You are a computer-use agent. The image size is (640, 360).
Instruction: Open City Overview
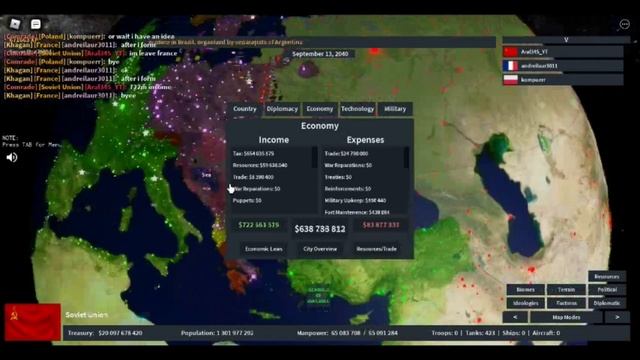point(320,249)
